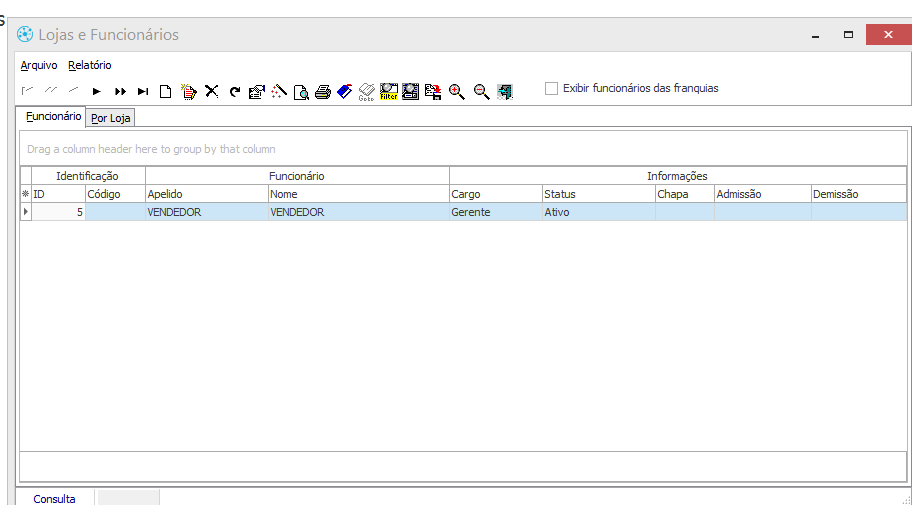Click the printer icon
This screenshot has width=912, height=505.
click(322, 92)
